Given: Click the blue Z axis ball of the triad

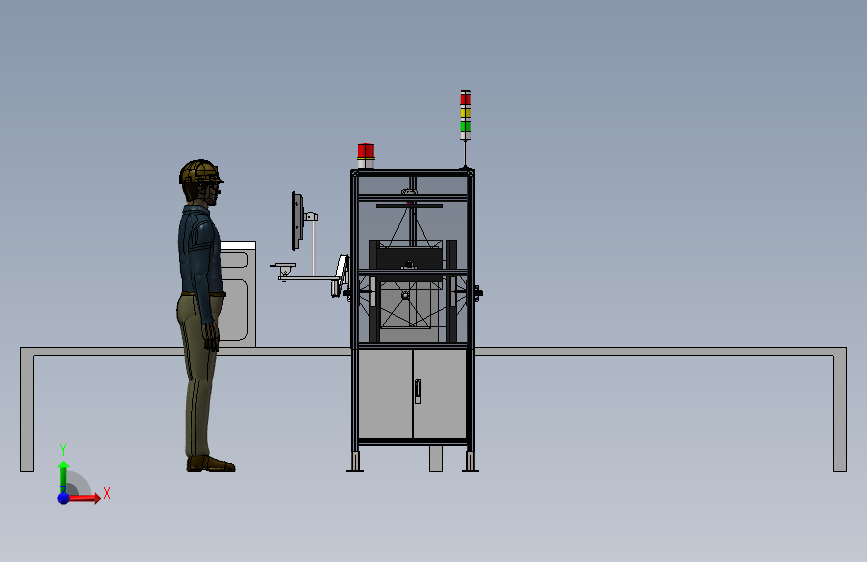Looking at the screenshot, I should pos(63,498).
